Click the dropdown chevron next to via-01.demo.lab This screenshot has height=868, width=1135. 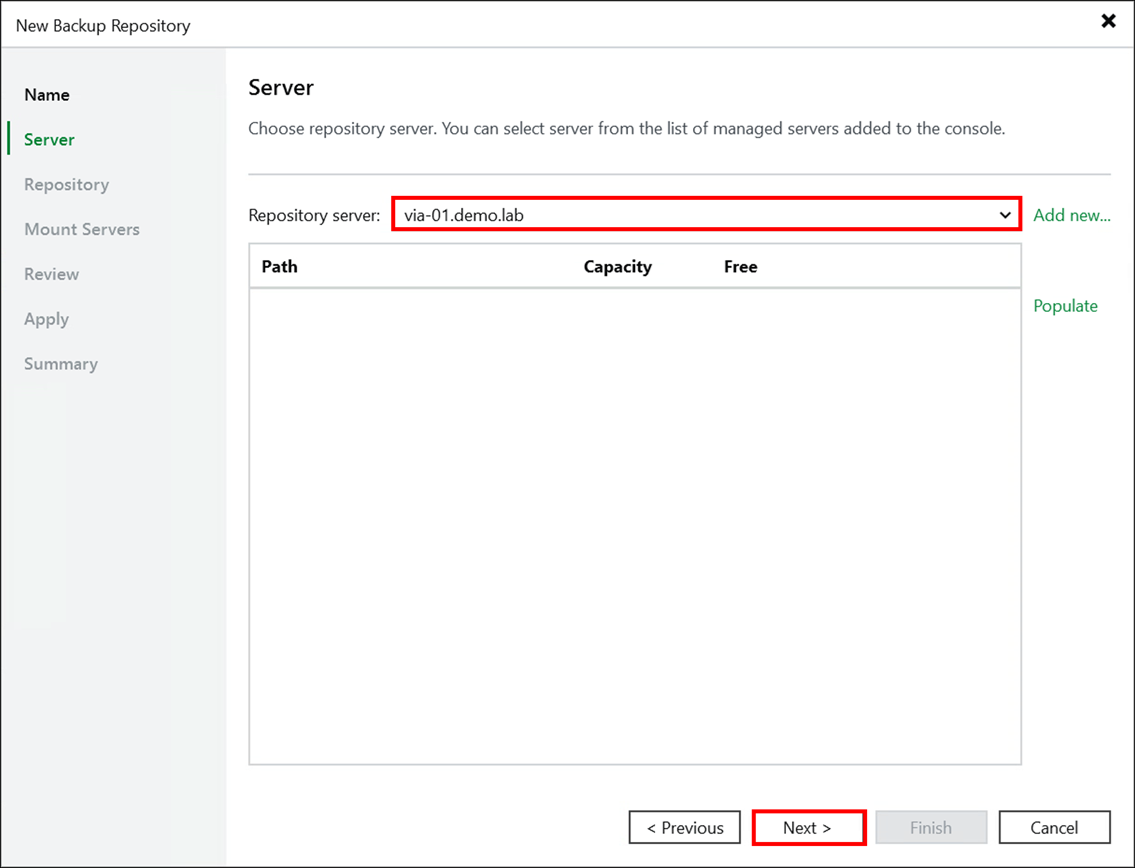pyautogui.click(x=1005, y=214)
